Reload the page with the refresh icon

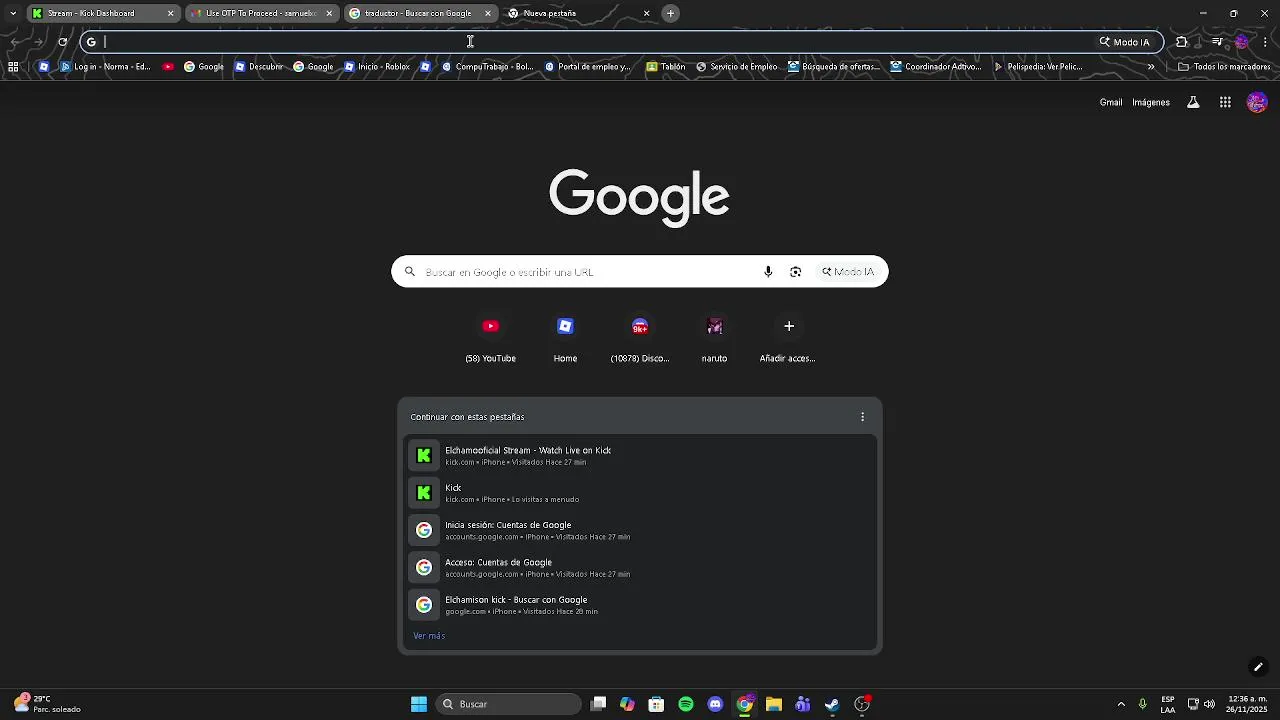[62, 42]
